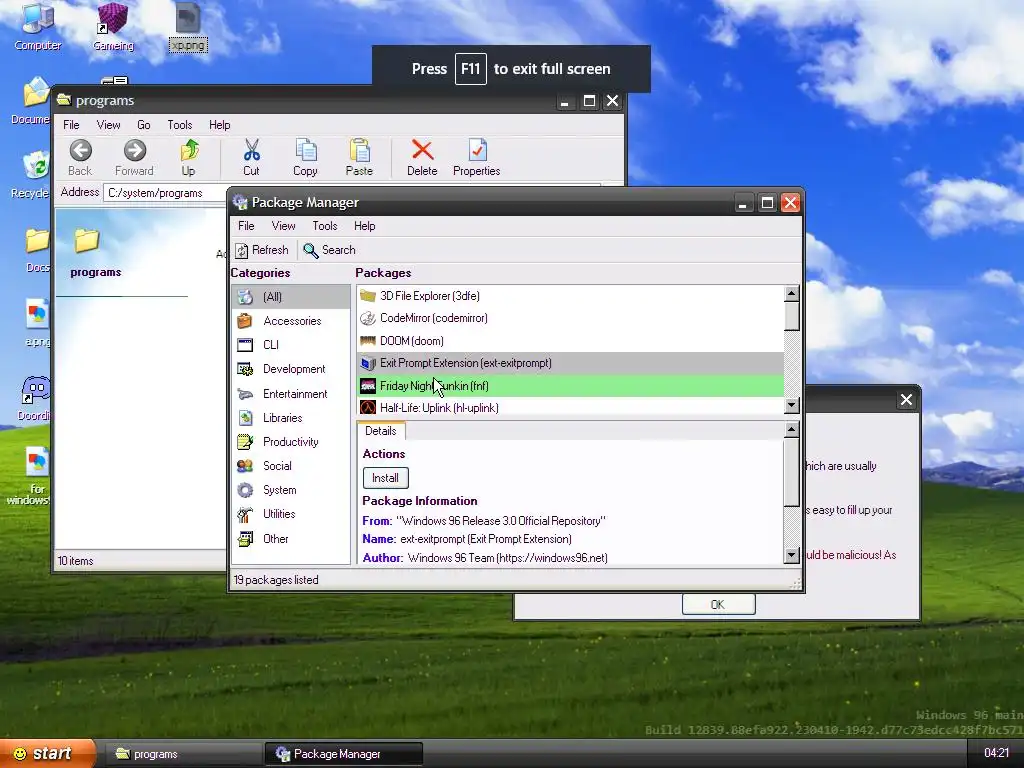The width and height of the screenshot is (1024, 768).
Task: Select the Libraries category
Action: (x=291, y=418)
